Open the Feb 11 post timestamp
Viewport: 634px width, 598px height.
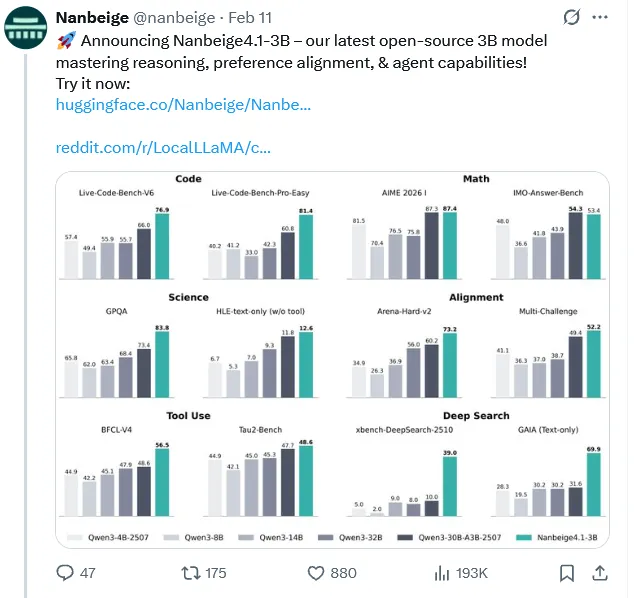click(254, 17)
